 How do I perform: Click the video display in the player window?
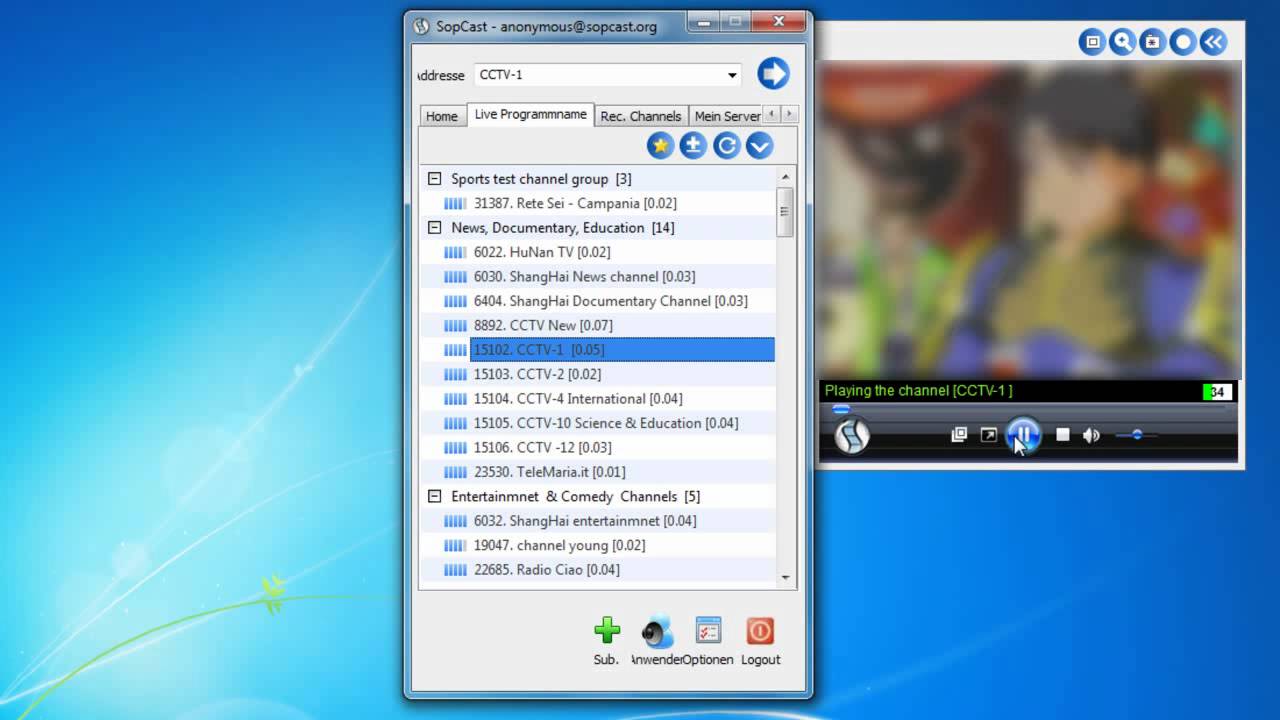click(1030, 220)
